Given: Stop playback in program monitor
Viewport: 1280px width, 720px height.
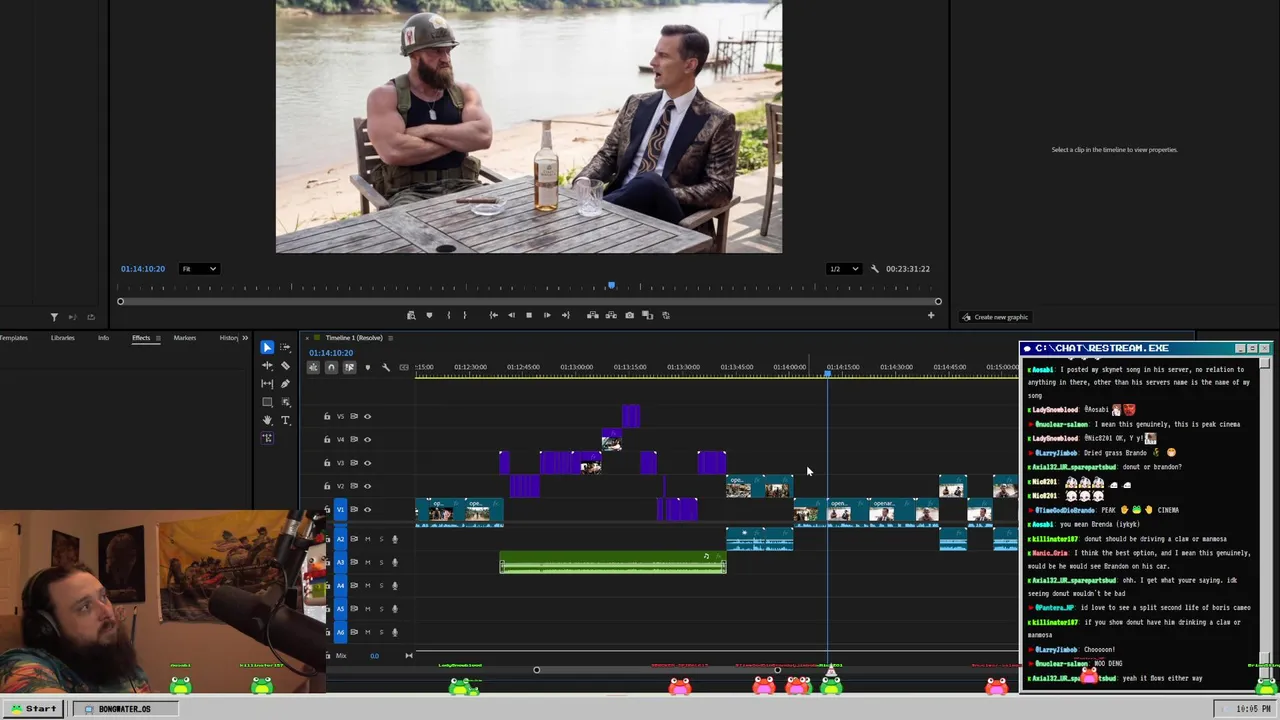Looking at the screenshot, I should click(529, 315).
